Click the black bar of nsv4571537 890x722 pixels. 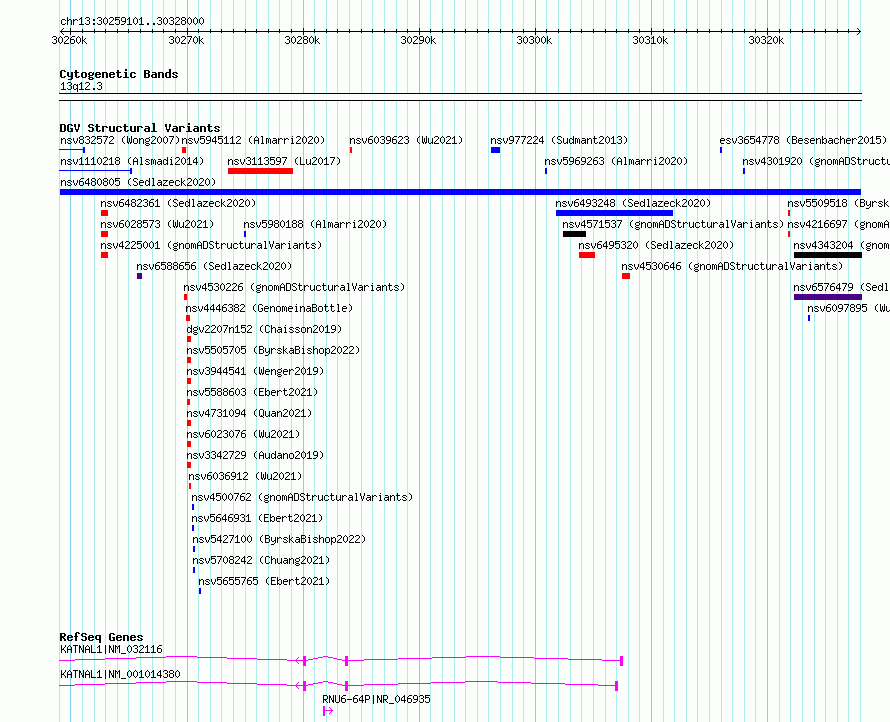coord(574,234)
